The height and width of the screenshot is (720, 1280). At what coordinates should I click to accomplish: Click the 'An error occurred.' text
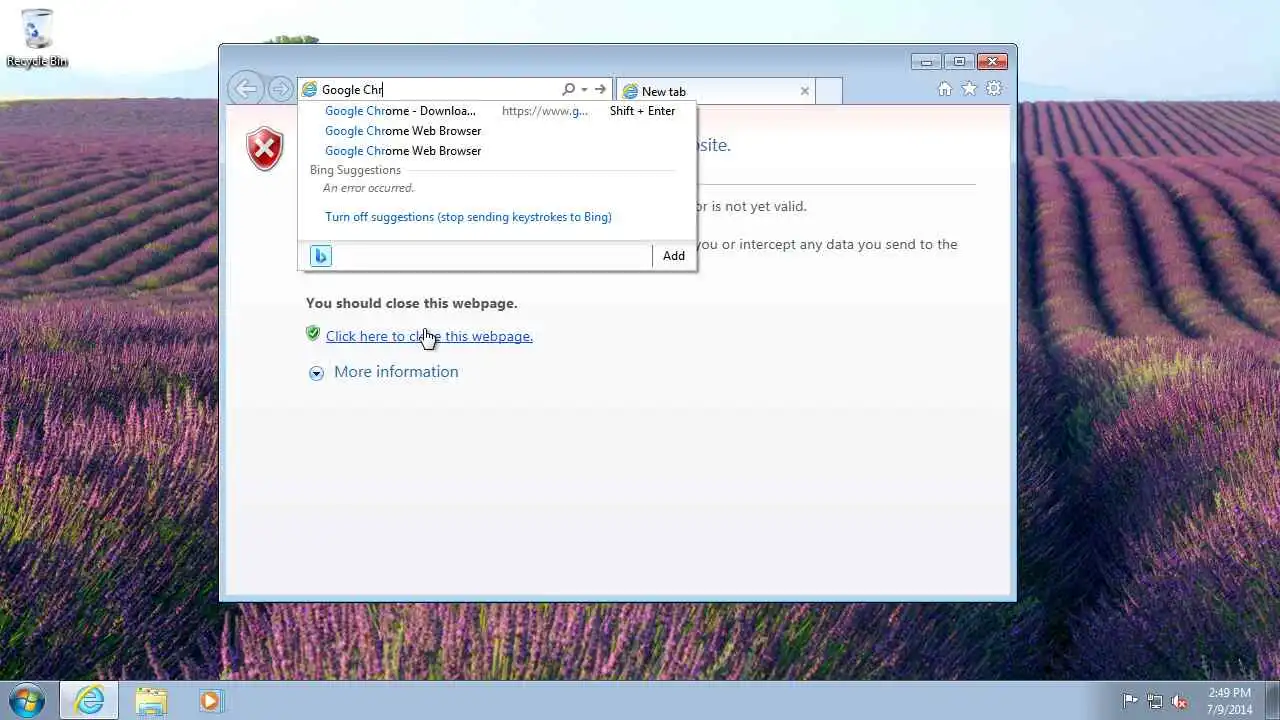click(x=368, y=188)
